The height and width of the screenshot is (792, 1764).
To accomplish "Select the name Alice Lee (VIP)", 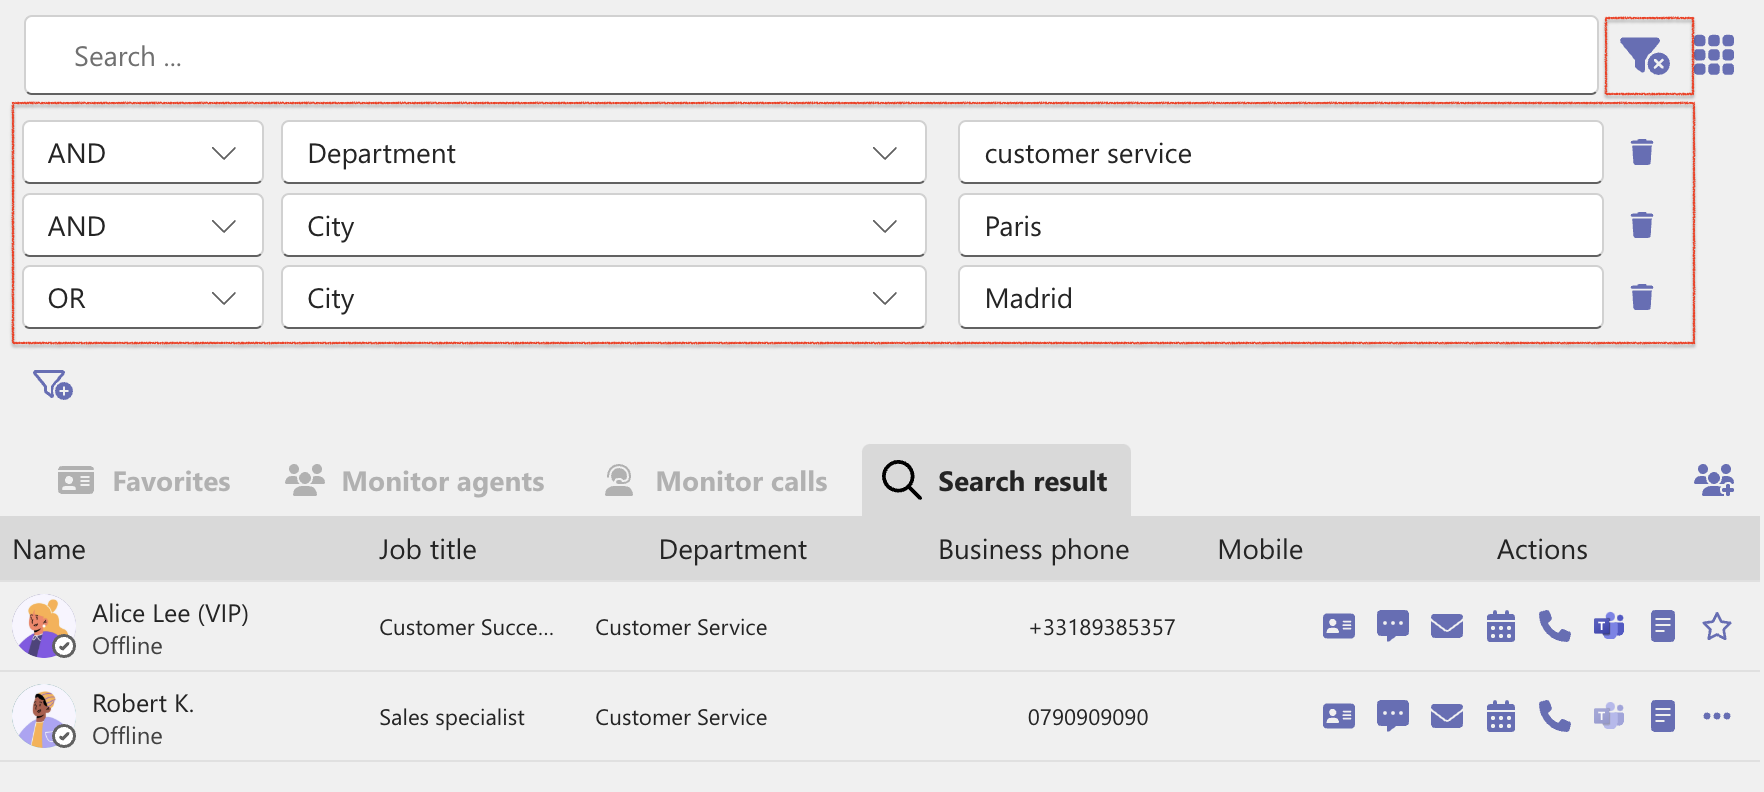I will point(170,613).
